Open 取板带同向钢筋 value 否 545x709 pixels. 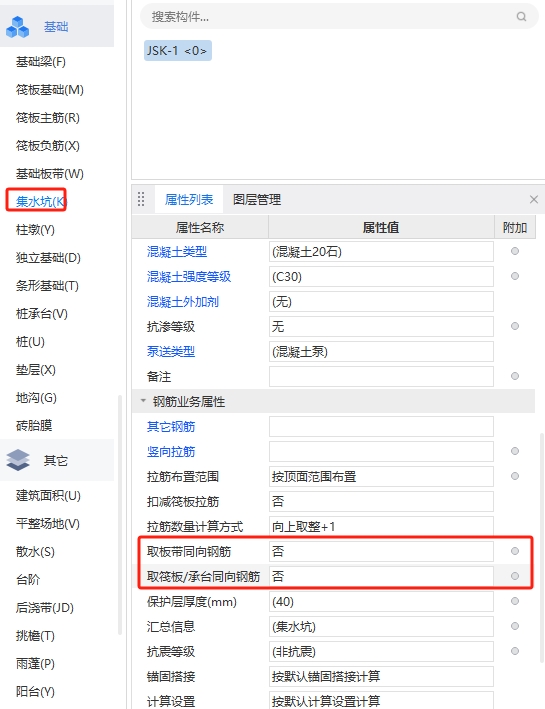coord(381,551)
